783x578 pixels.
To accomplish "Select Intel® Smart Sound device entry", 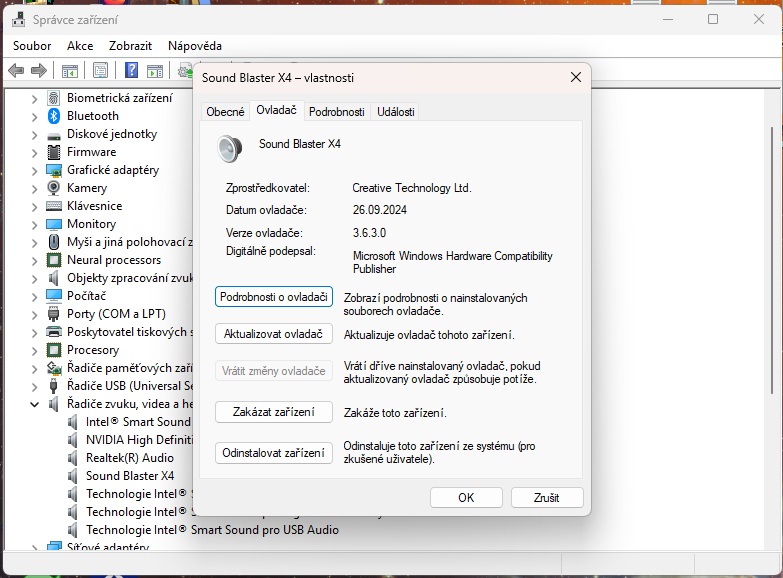I will point(138,422).
